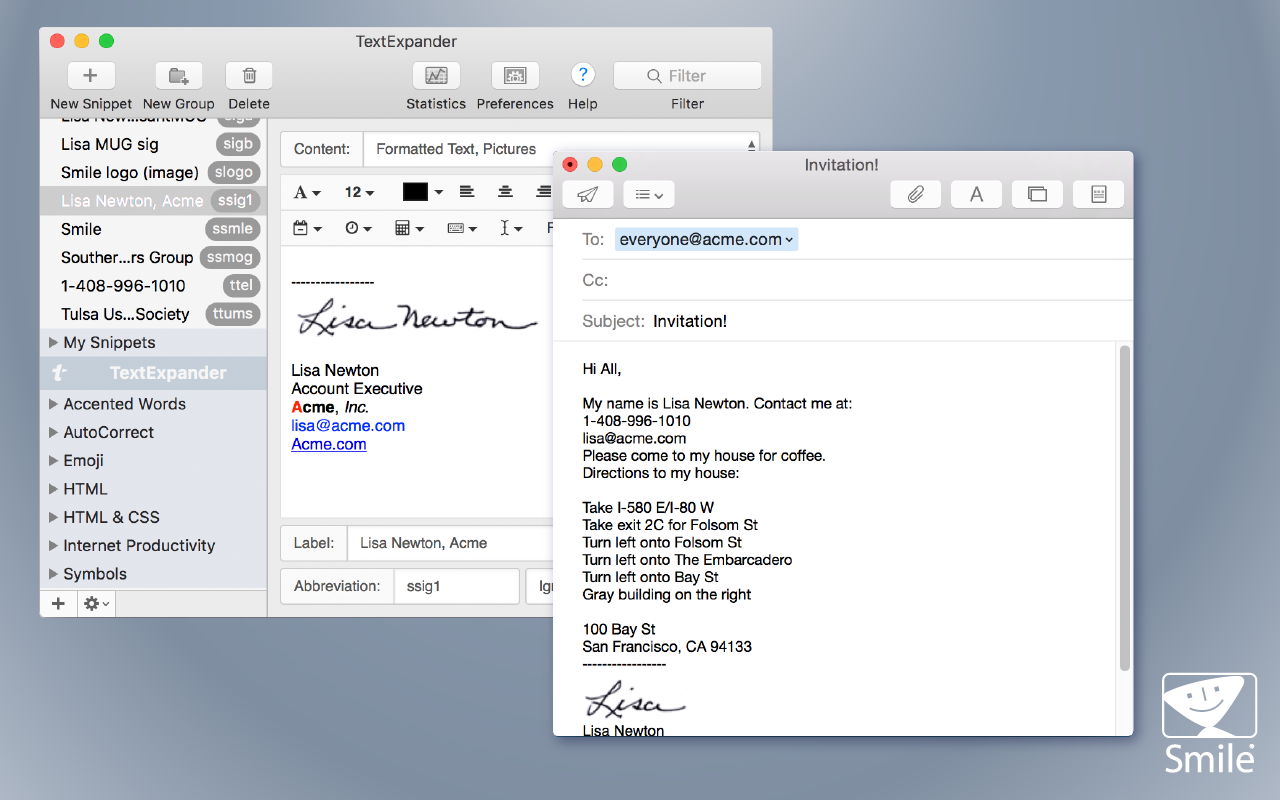Open the text color swatch
Screen dimensions: 1280x800
pyautogui.click(x=418, y=191)
